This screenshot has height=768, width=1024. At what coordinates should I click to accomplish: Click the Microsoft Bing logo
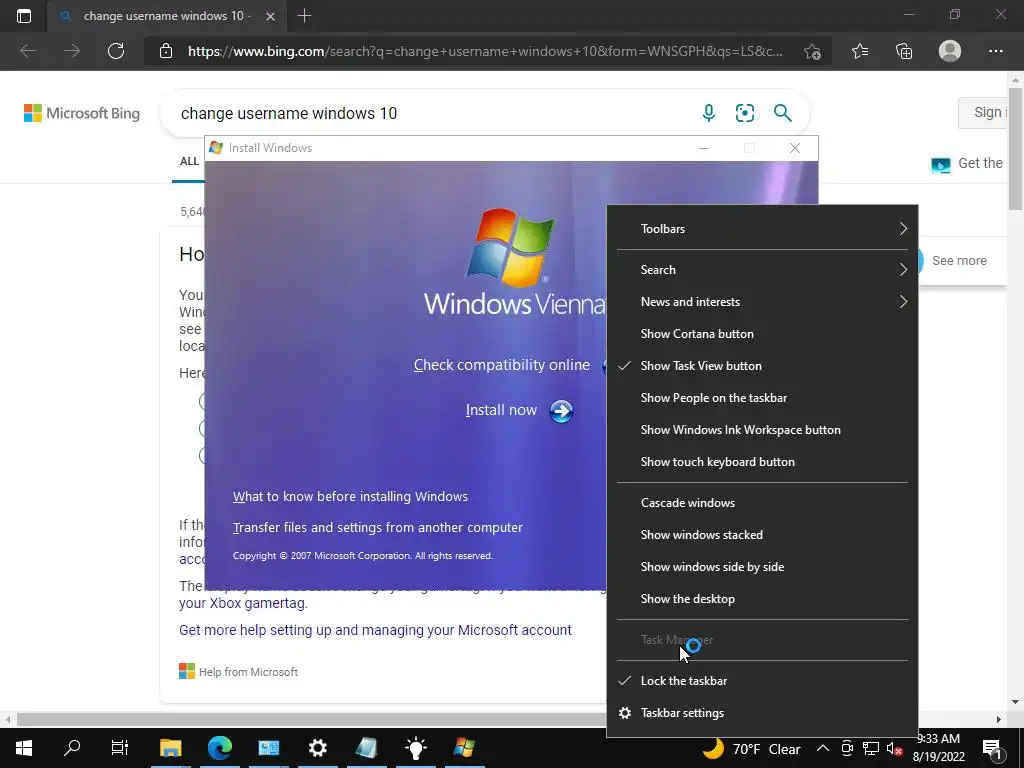point(82,113)
